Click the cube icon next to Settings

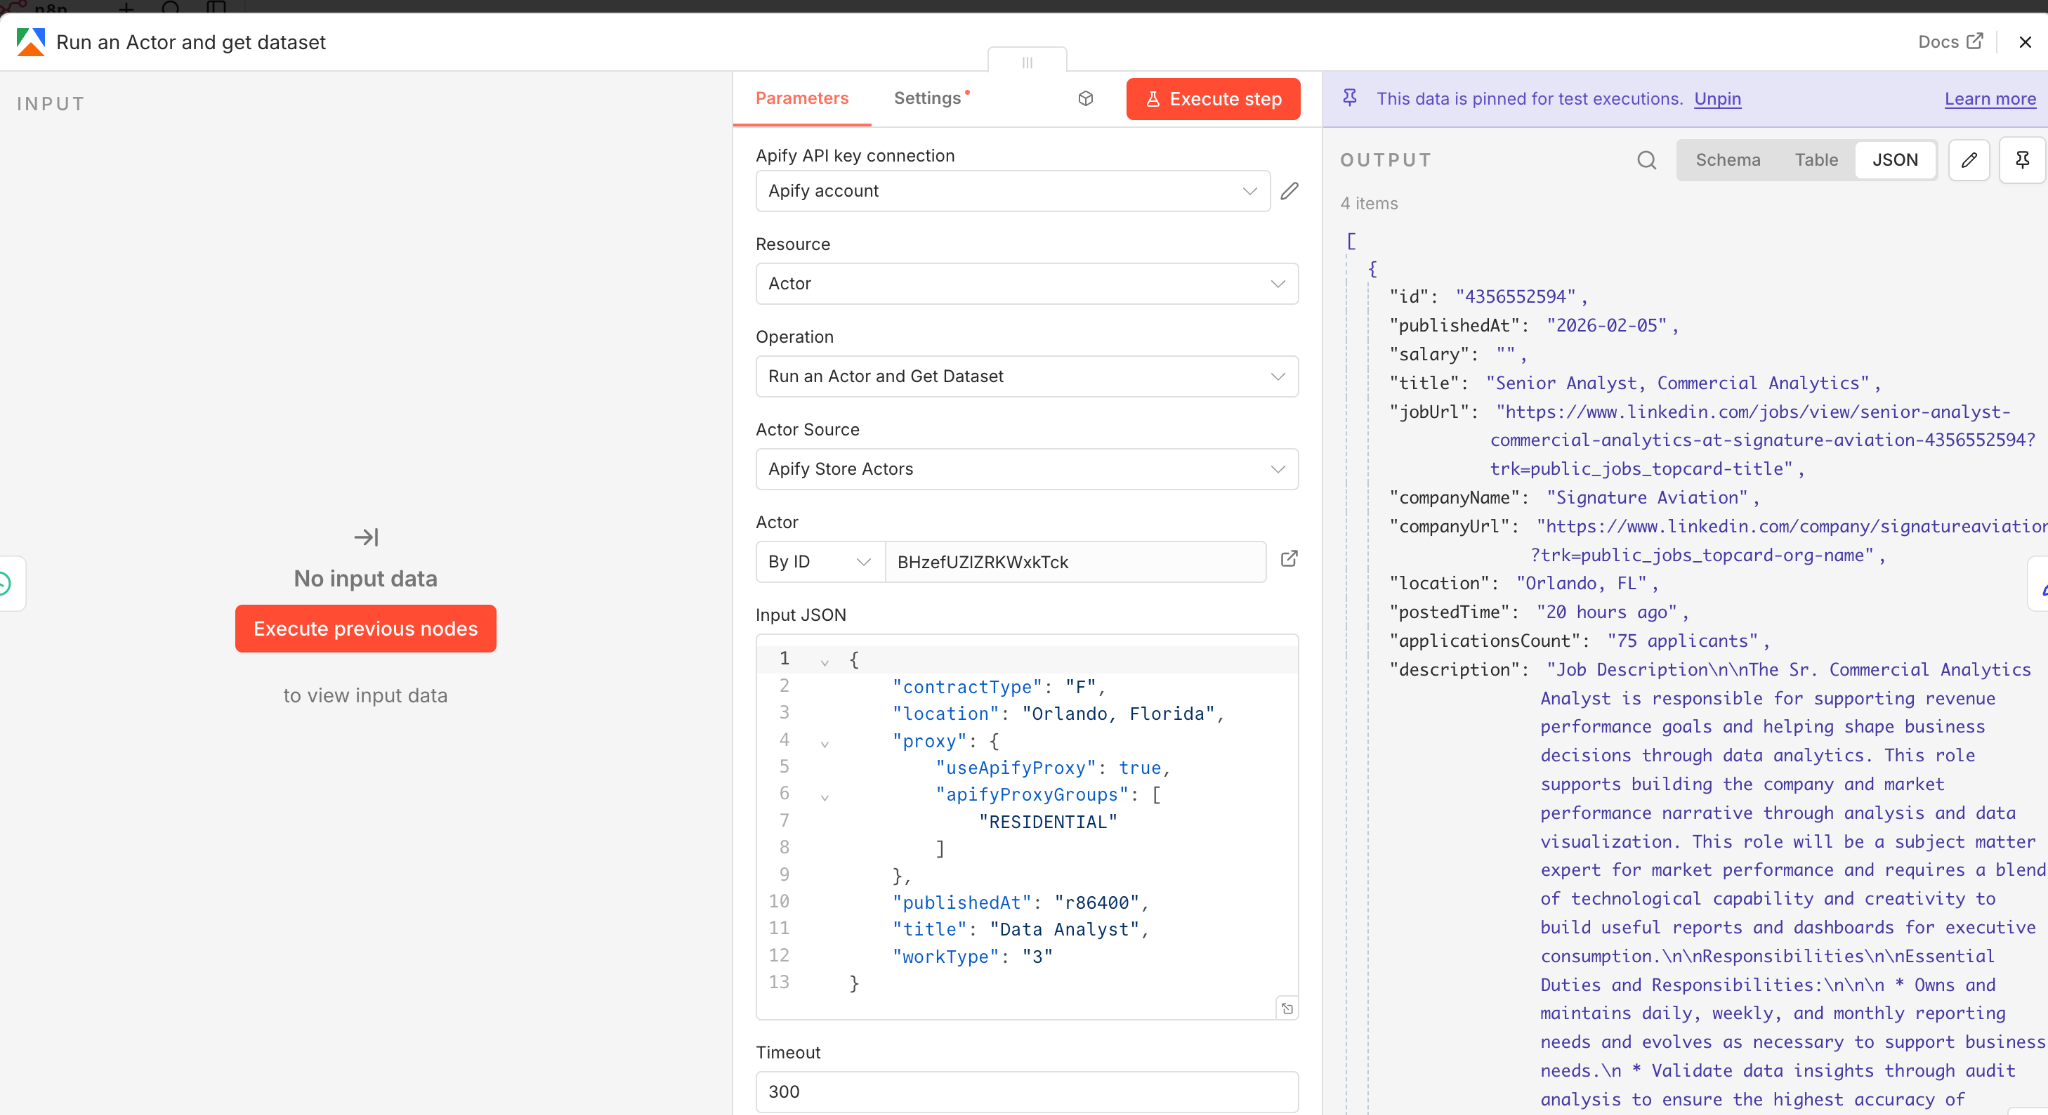tap(1086, 98)
